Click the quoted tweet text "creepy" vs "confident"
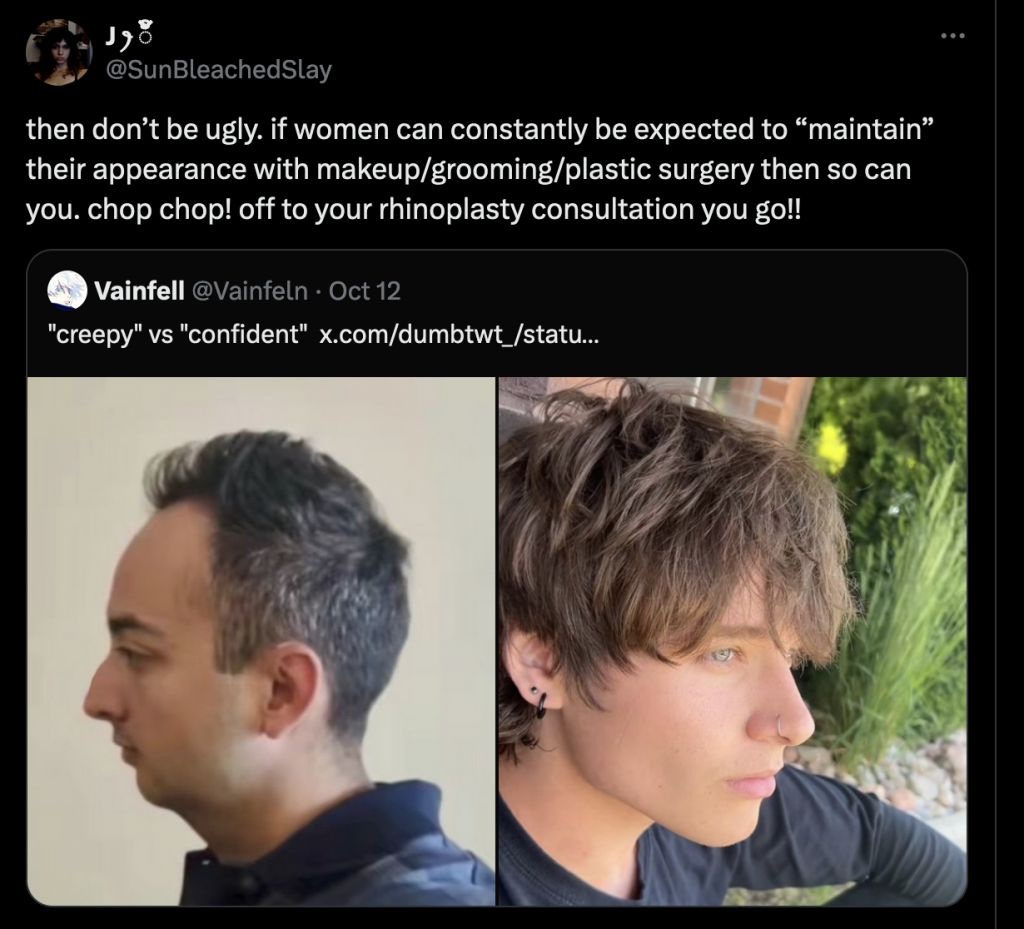 [x=177, y=334]
